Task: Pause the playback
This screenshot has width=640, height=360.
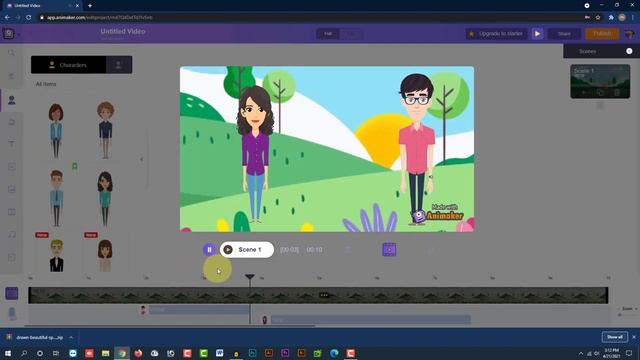Action: (209, 249)
